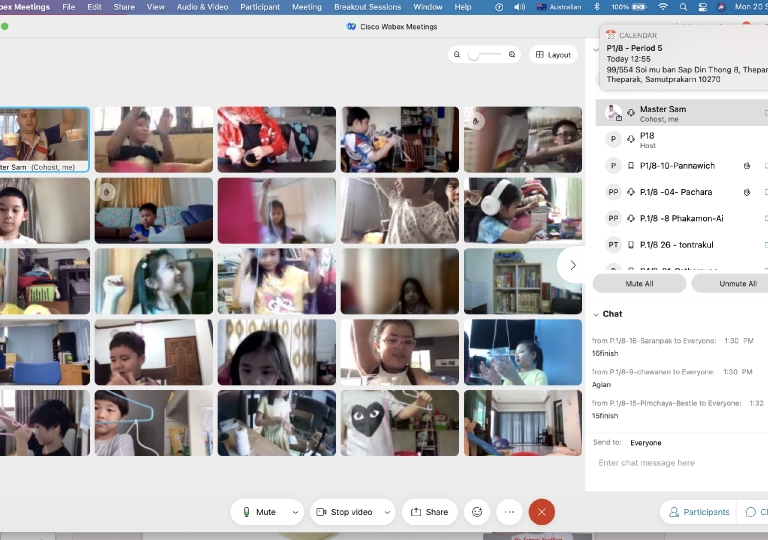
Task: Click the Bluetooth icon in menu bar
Action: pos(597,7)
